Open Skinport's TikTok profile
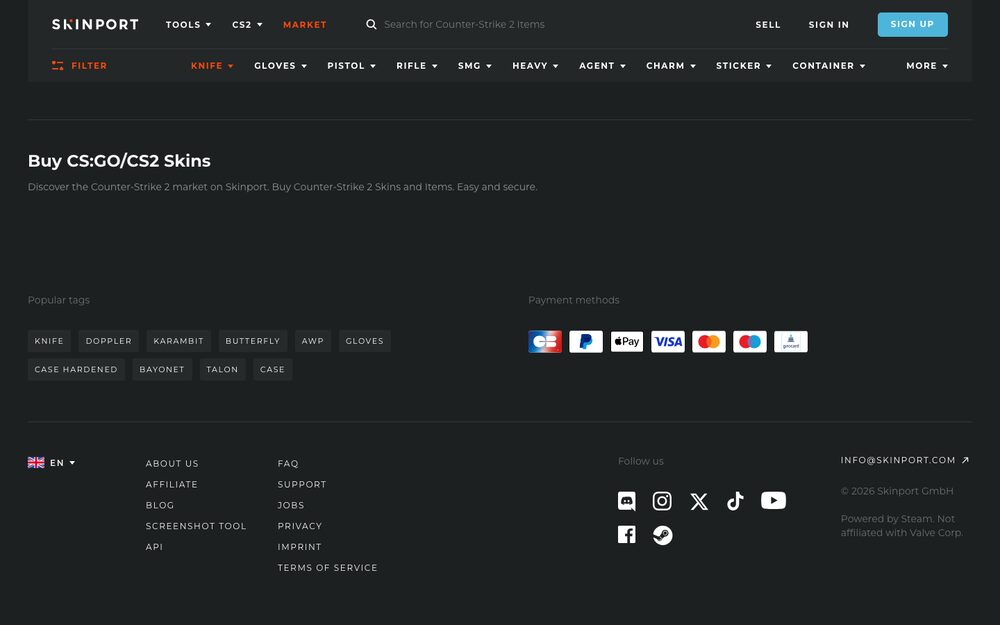 [x=735, y=501]
